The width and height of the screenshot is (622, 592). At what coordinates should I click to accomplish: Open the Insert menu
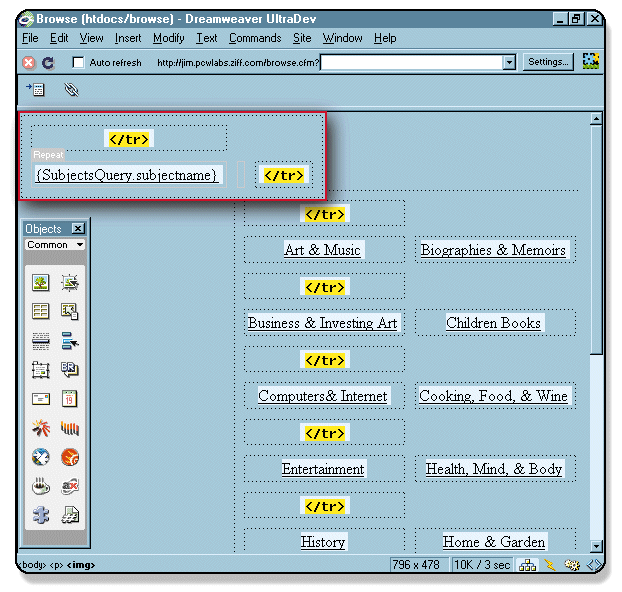[x=128, y=38]
